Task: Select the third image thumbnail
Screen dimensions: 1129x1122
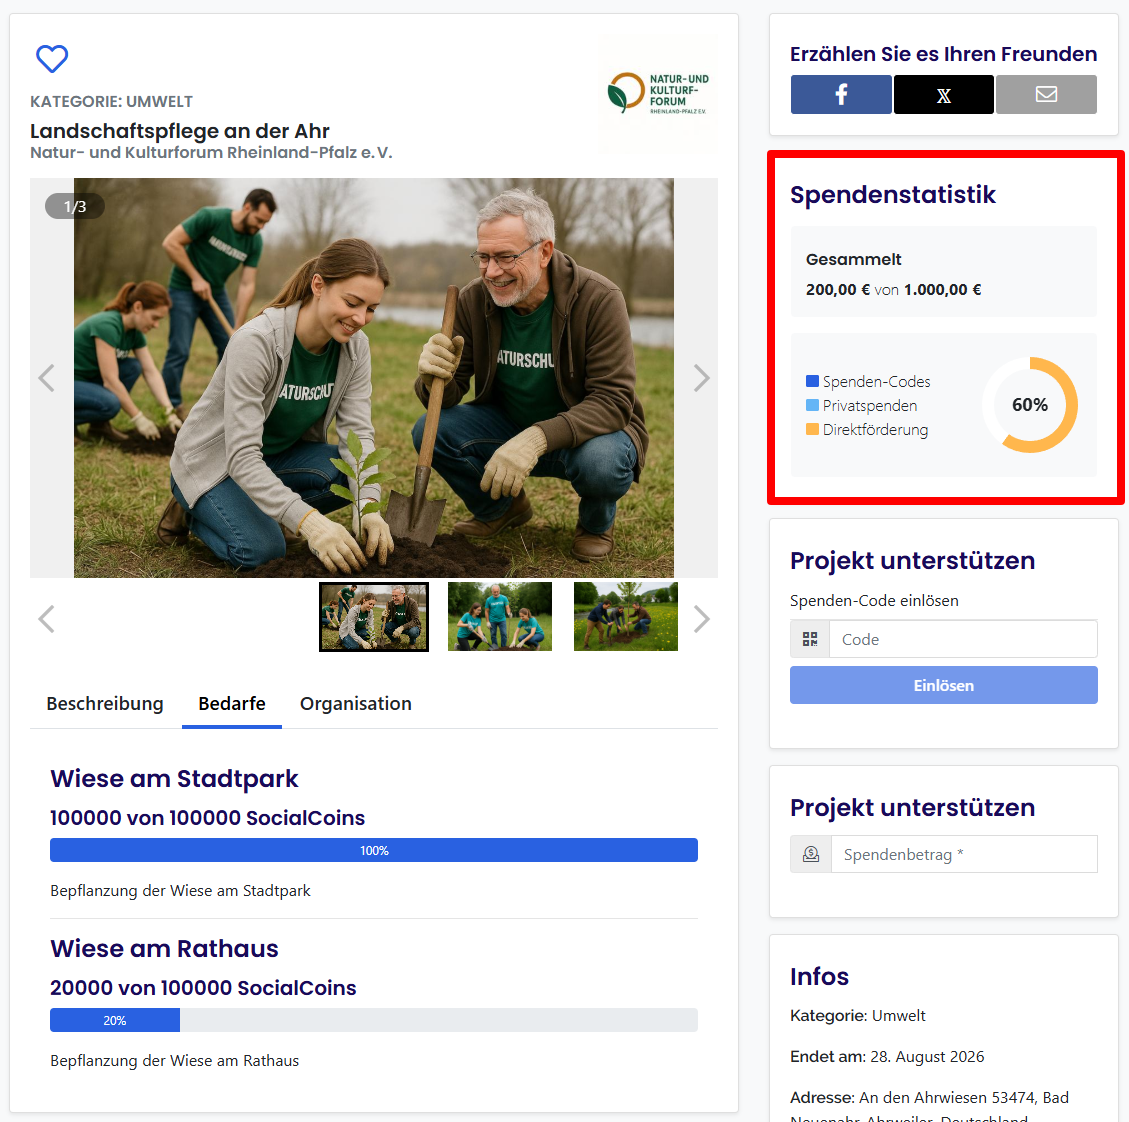Action: pos(625,617)
